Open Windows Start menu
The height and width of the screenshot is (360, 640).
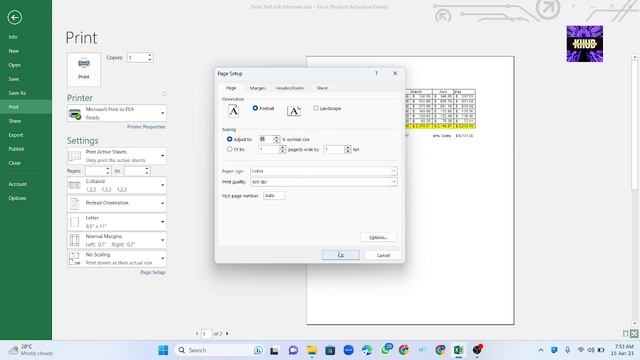163,350
